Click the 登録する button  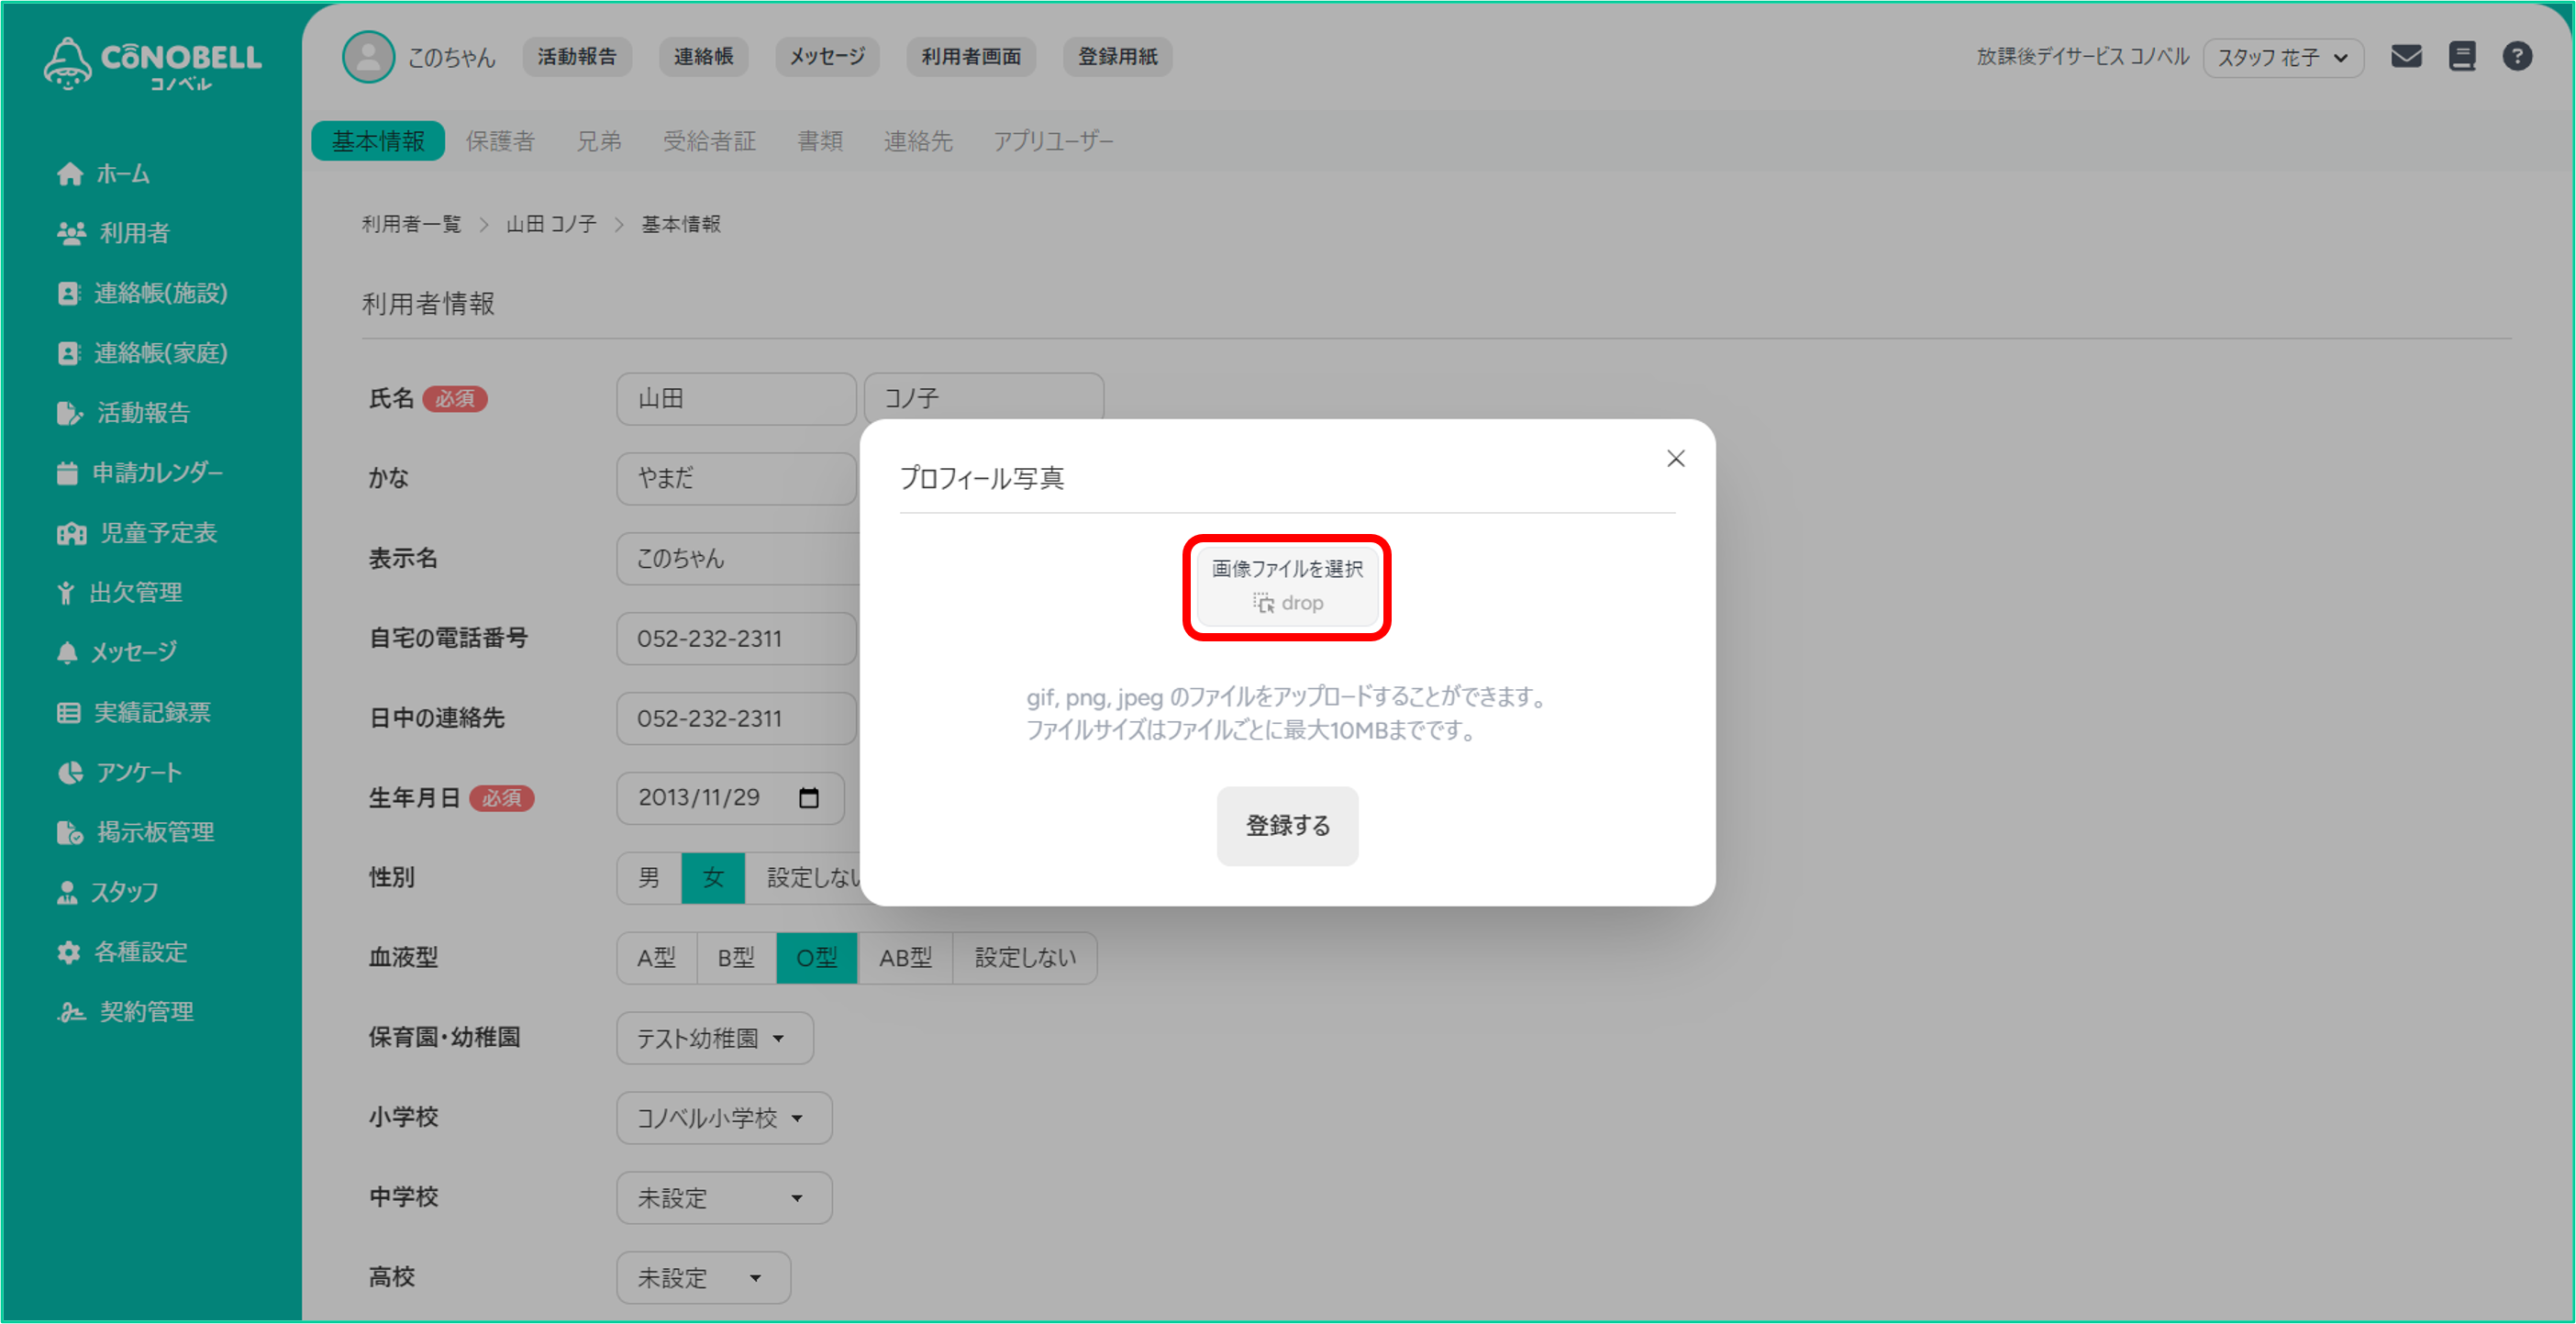click(1287, 826)
